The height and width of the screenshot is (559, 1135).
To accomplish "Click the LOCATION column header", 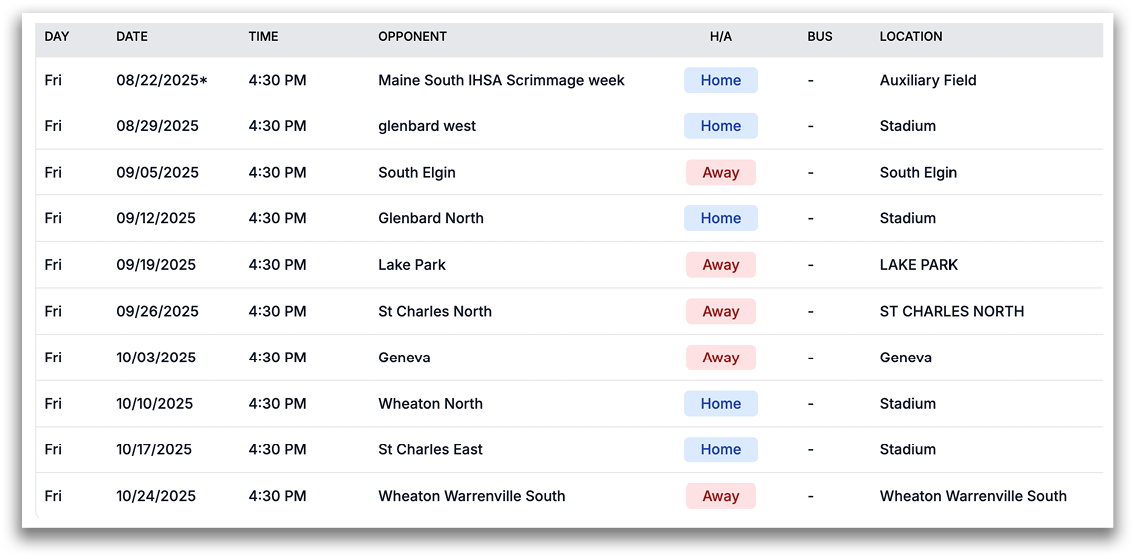I will pos(910,37).
